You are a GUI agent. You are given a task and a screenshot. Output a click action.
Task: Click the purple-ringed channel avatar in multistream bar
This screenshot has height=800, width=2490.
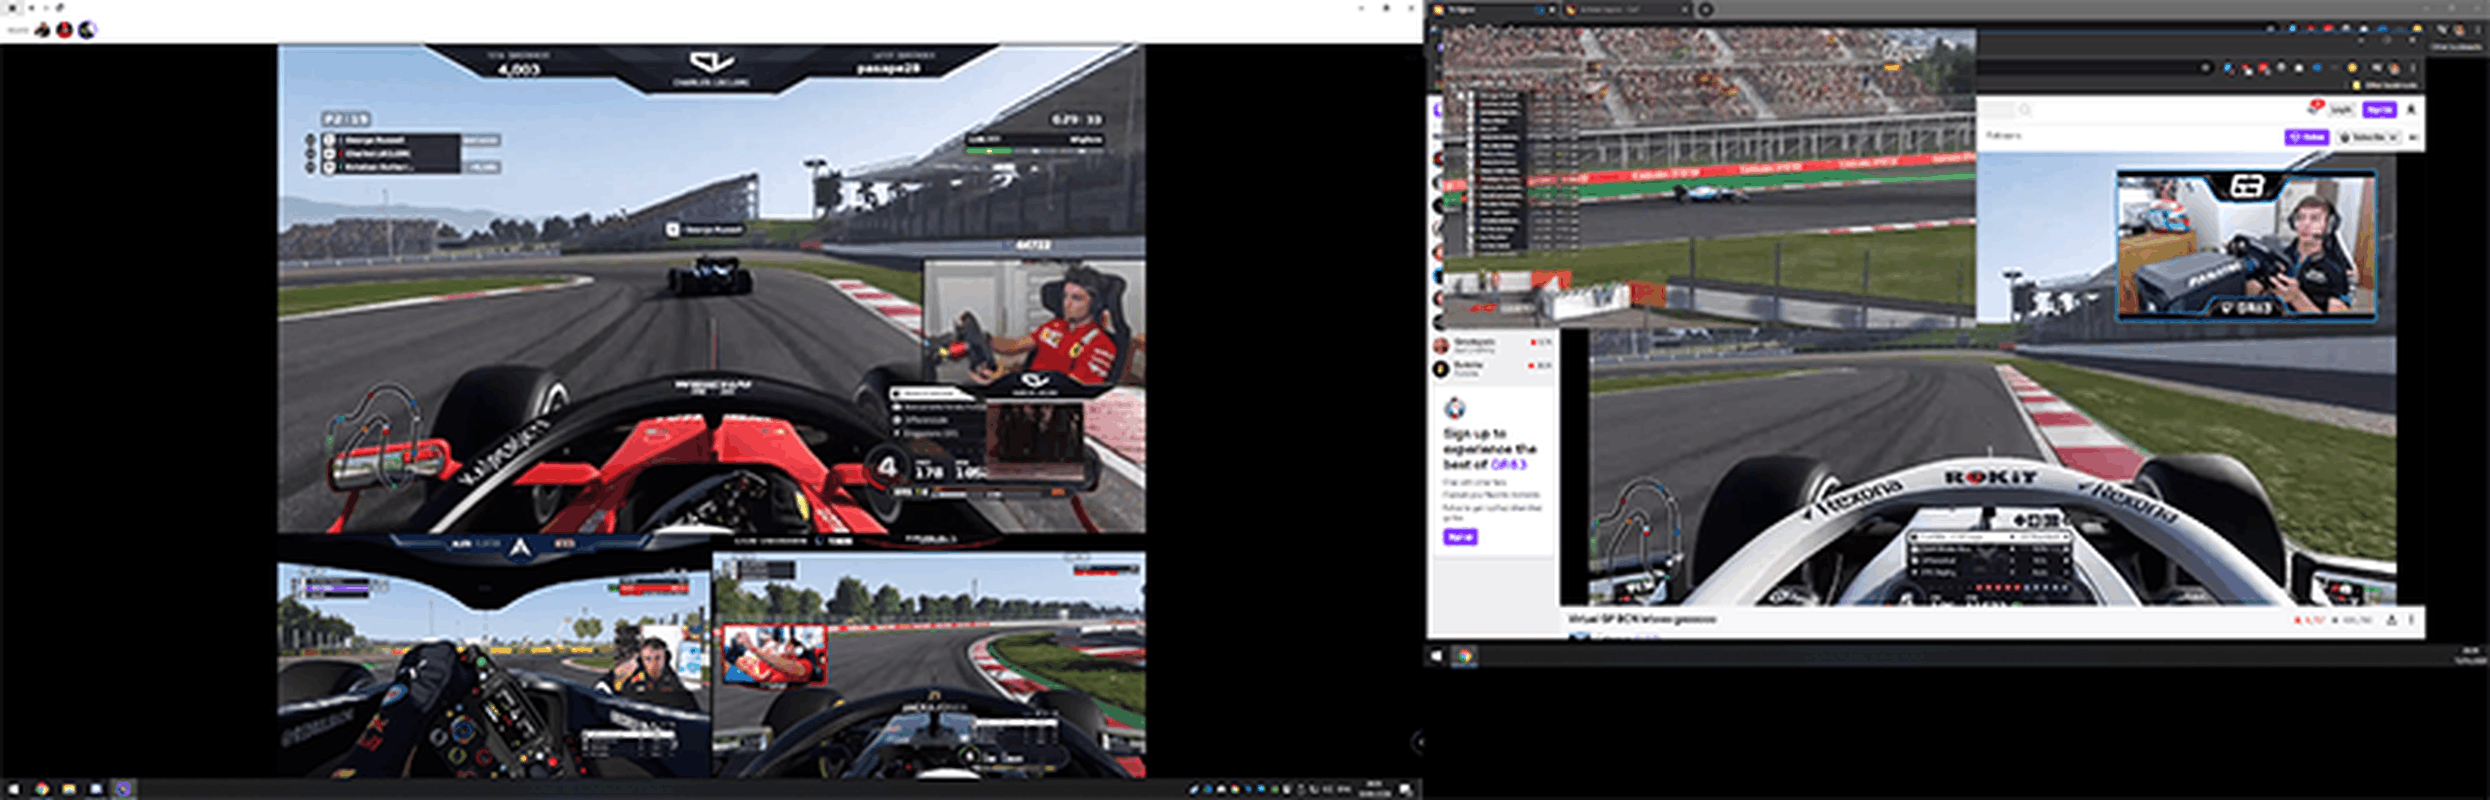[x=87, y=30]
